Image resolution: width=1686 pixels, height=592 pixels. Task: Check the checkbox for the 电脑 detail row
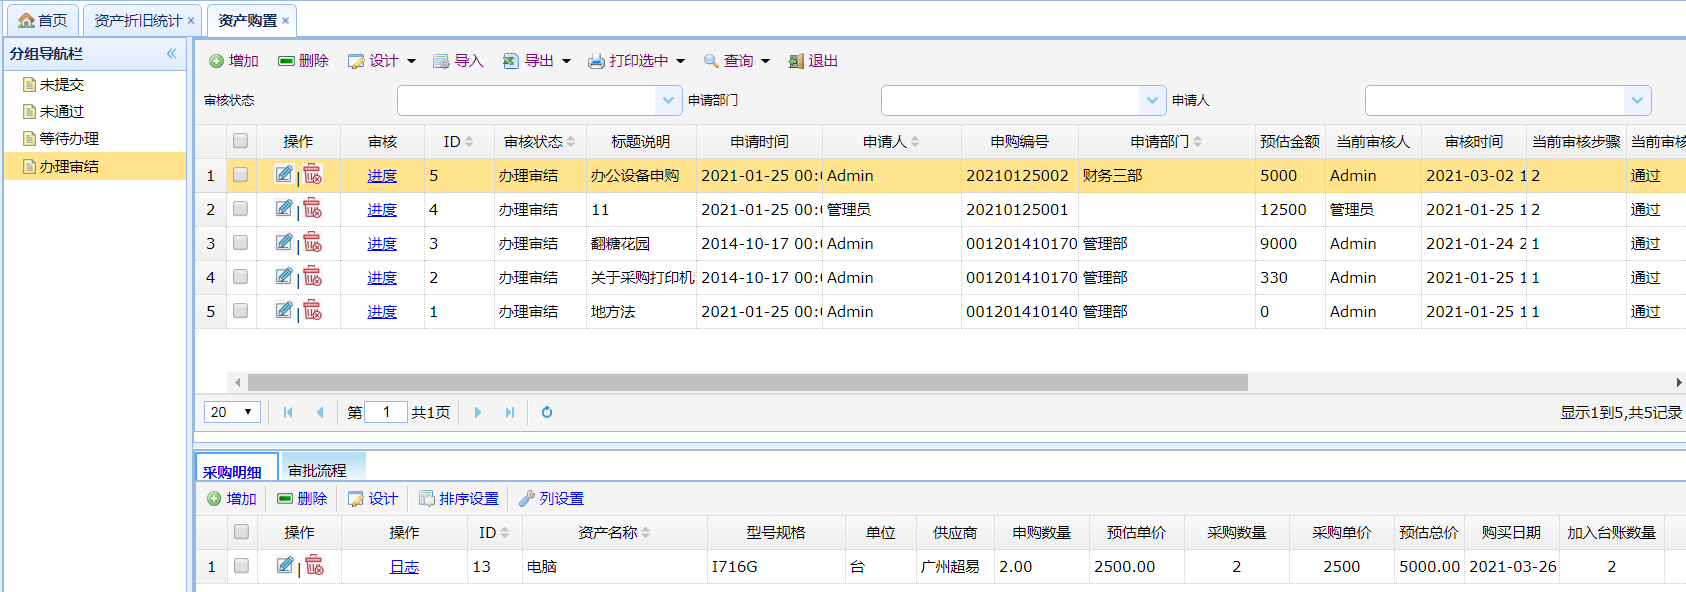tap(241, 566)
